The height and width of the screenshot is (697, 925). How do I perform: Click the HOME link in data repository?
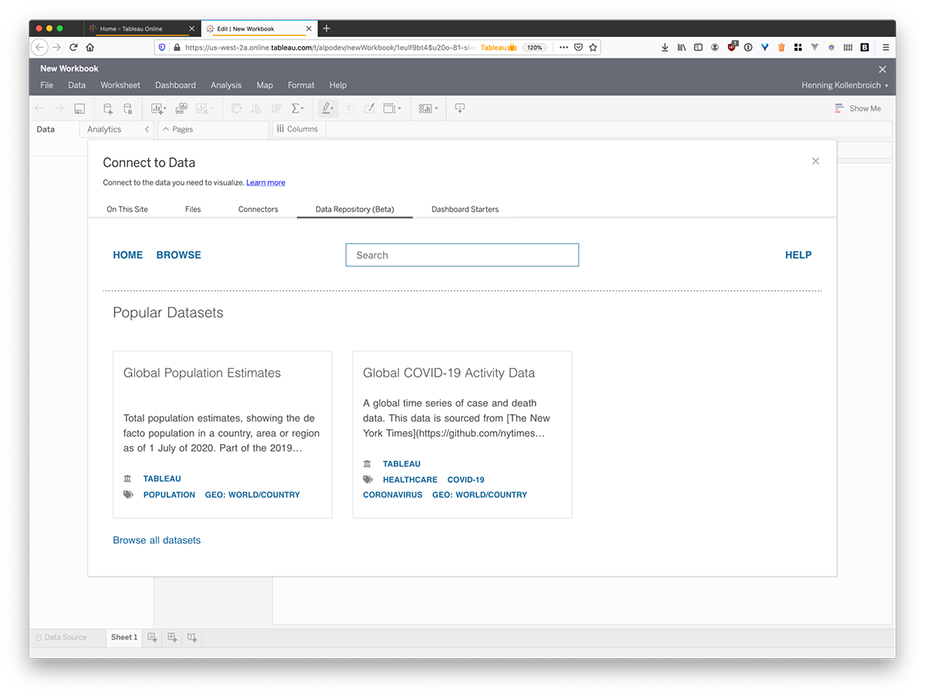coord(127,255)
